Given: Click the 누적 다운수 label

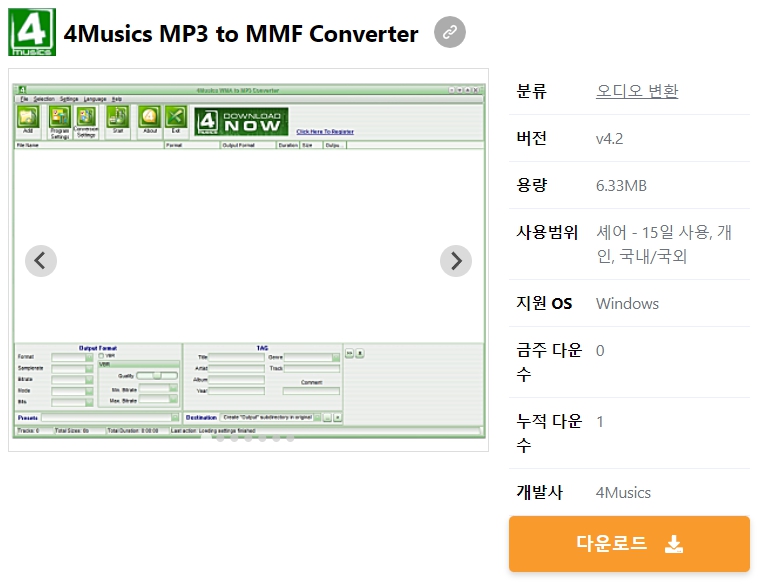Looking at the screenshot, I should pos(549,433).
